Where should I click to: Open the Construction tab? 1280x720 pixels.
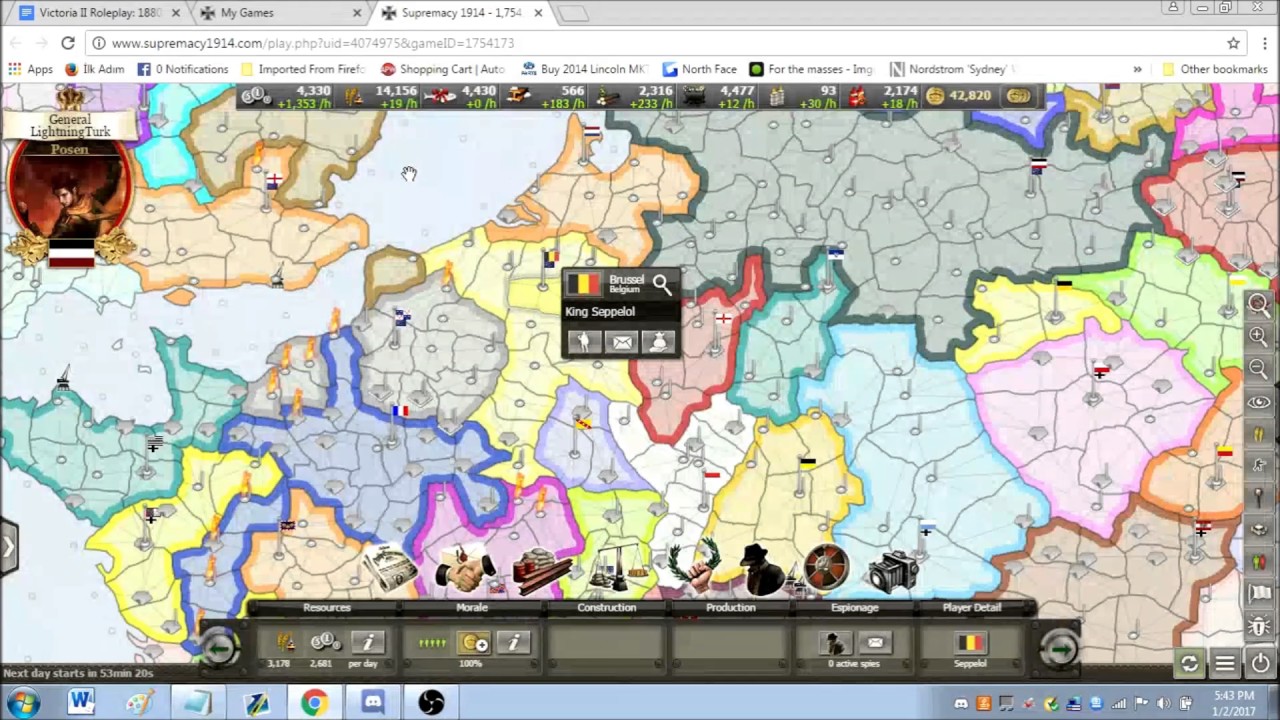click(x=606, y=607)
